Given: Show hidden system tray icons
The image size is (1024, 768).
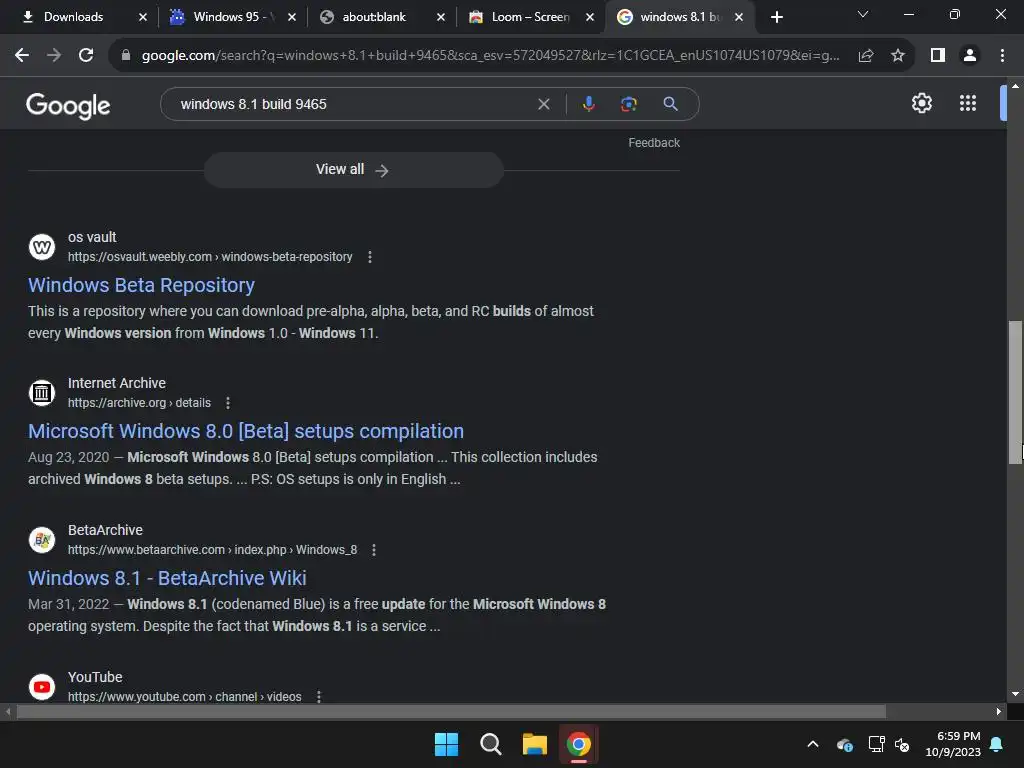Looking at the screenshot, I should [x=812, y=744].
